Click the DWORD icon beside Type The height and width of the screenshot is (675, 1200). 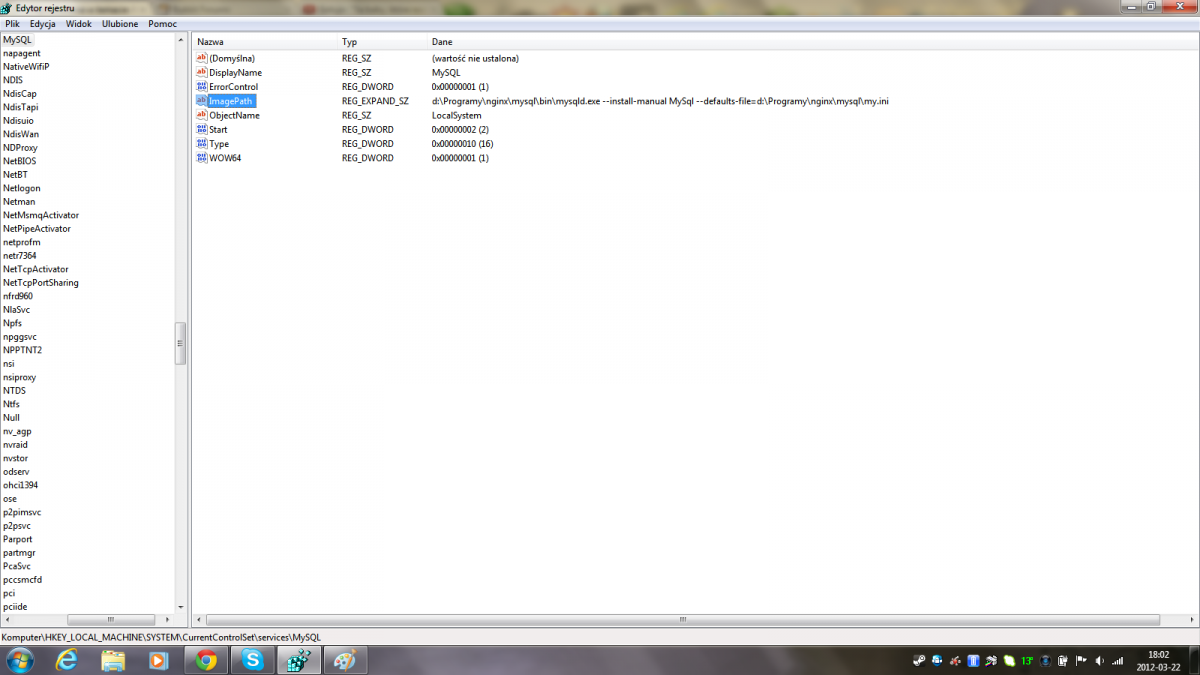201,144
